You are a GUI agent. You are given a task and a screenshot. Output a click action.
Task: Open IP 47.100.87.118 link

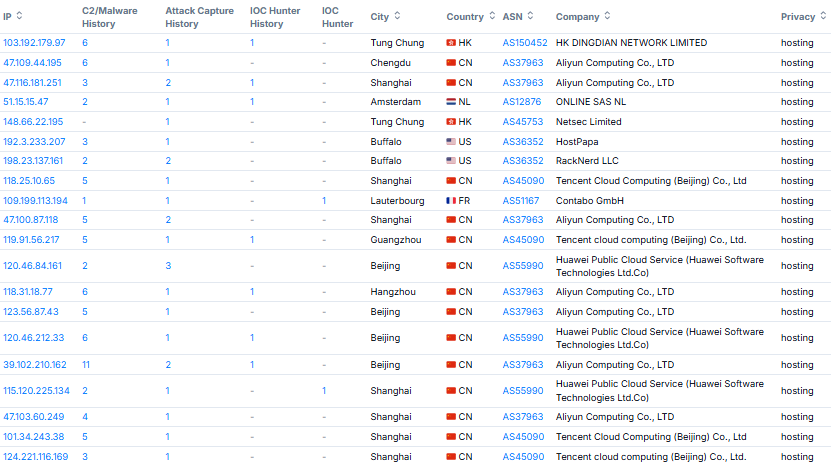tap(30, 220)
